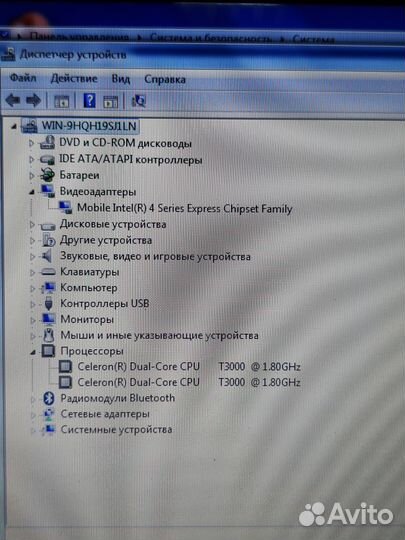Expand the DVD и CD-ROM дисководы node
This screenshot has width=405, height=540.
point(31,143)
